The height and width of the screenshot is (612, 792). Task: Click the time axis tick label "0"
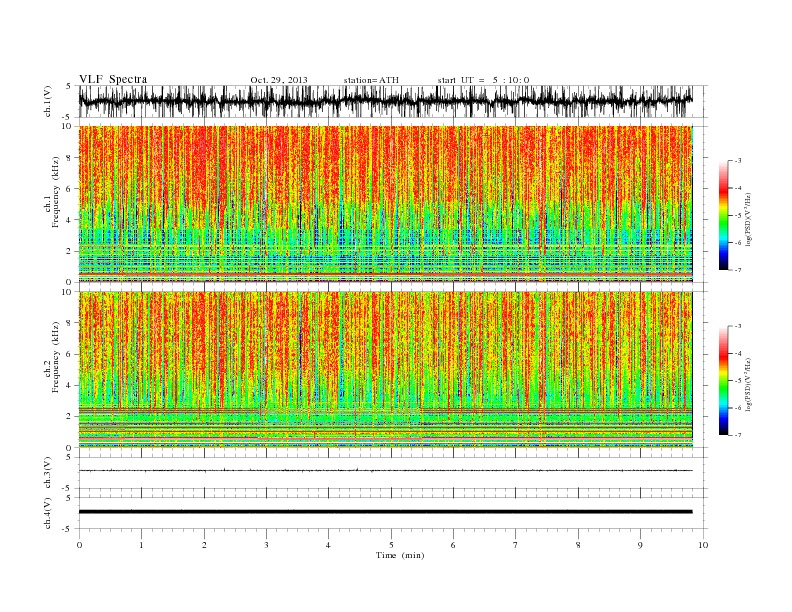pos(79,545)
